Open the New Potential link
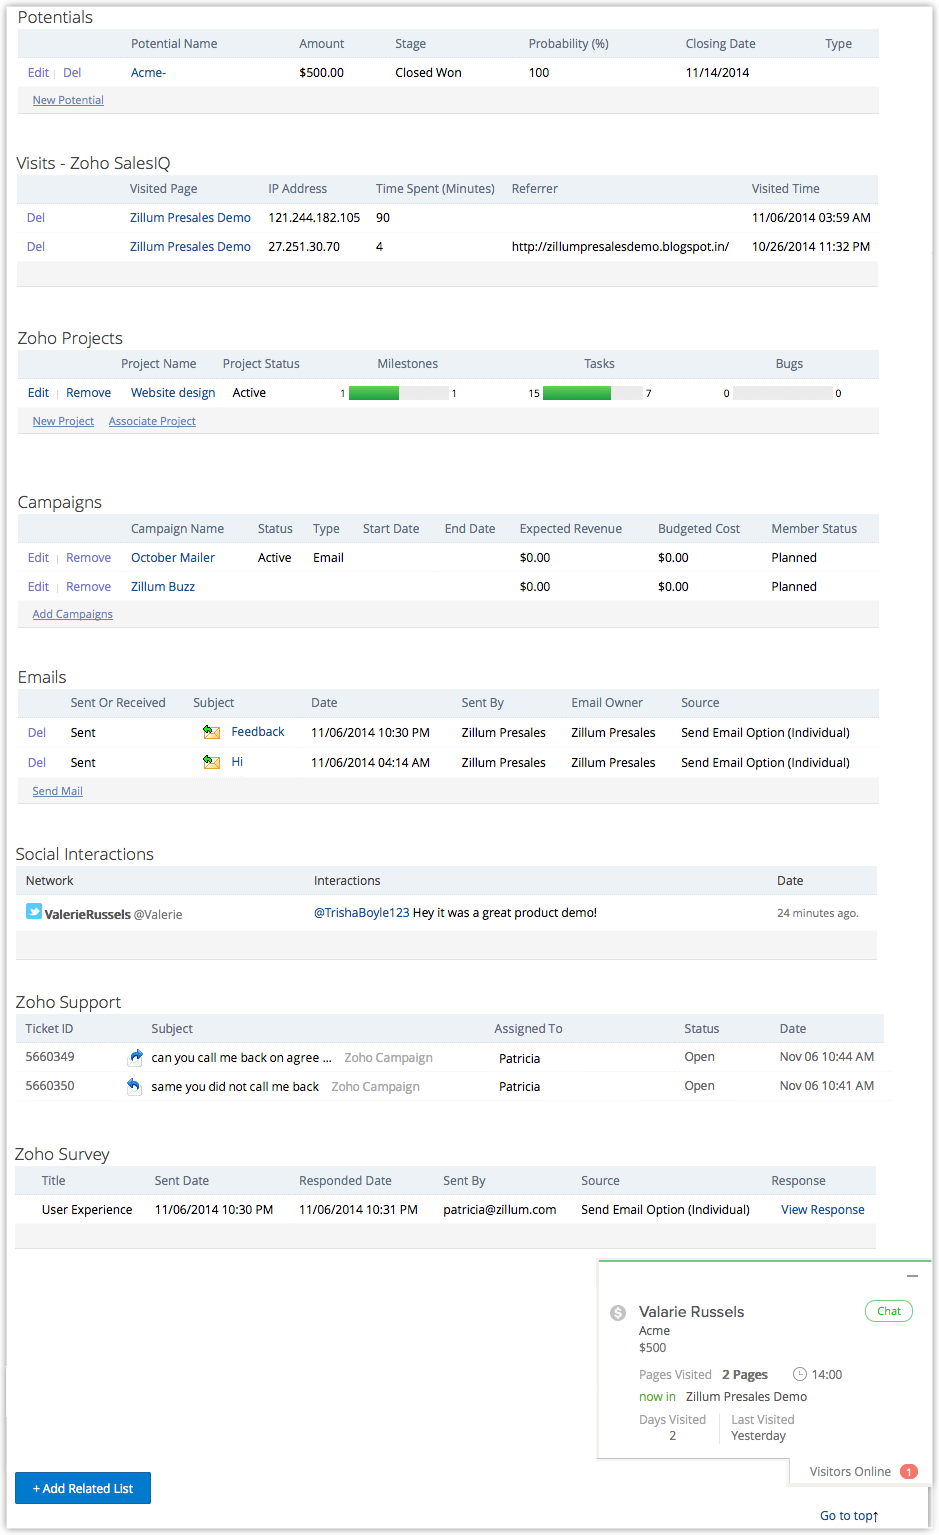 pos(68,100)
